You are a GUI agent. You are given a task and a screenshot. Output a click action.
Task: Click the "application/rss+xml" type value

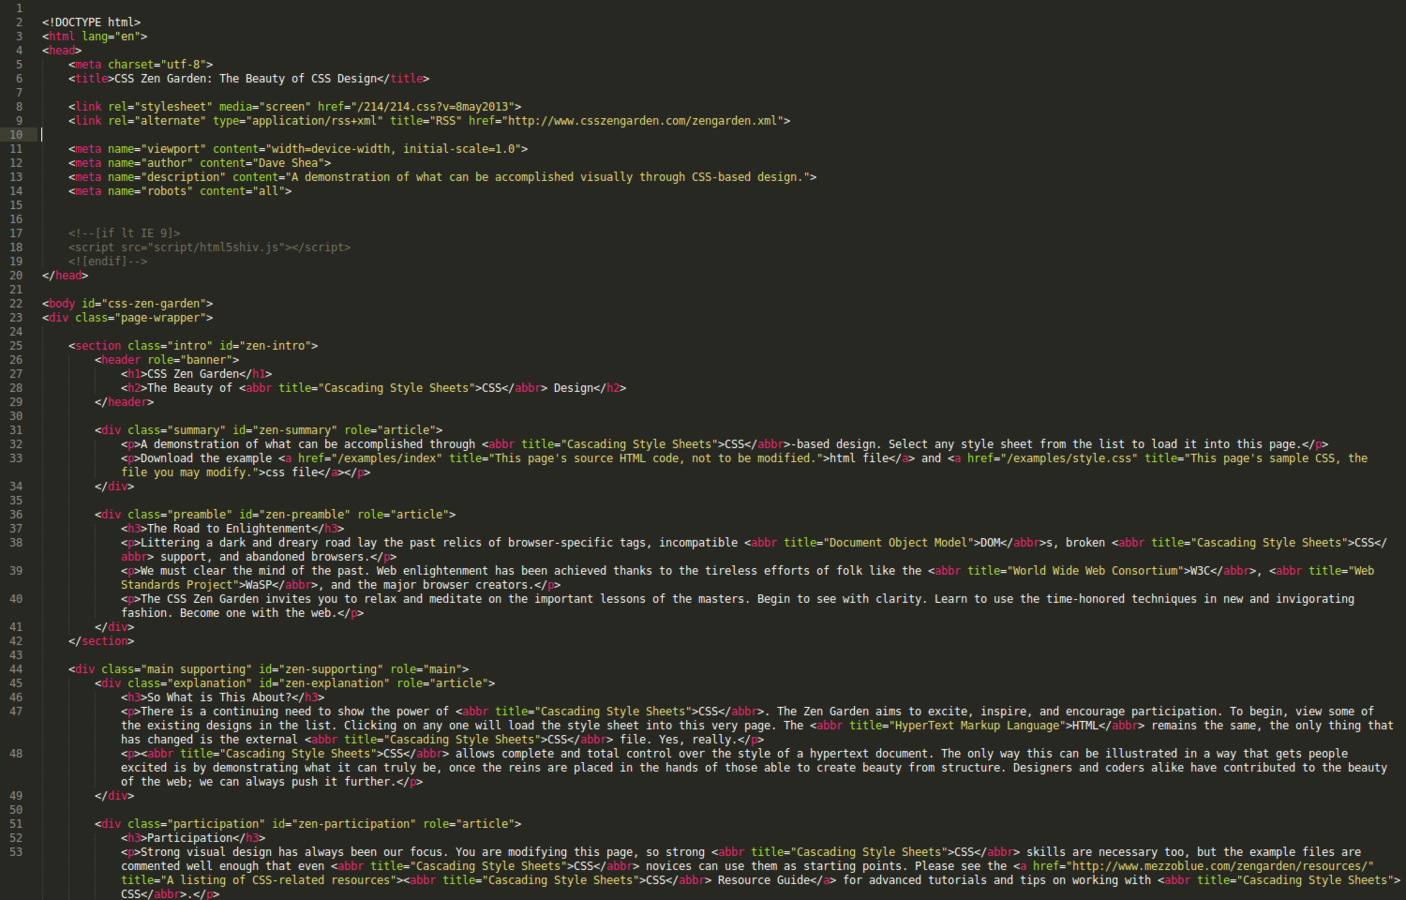coord(314,120)
